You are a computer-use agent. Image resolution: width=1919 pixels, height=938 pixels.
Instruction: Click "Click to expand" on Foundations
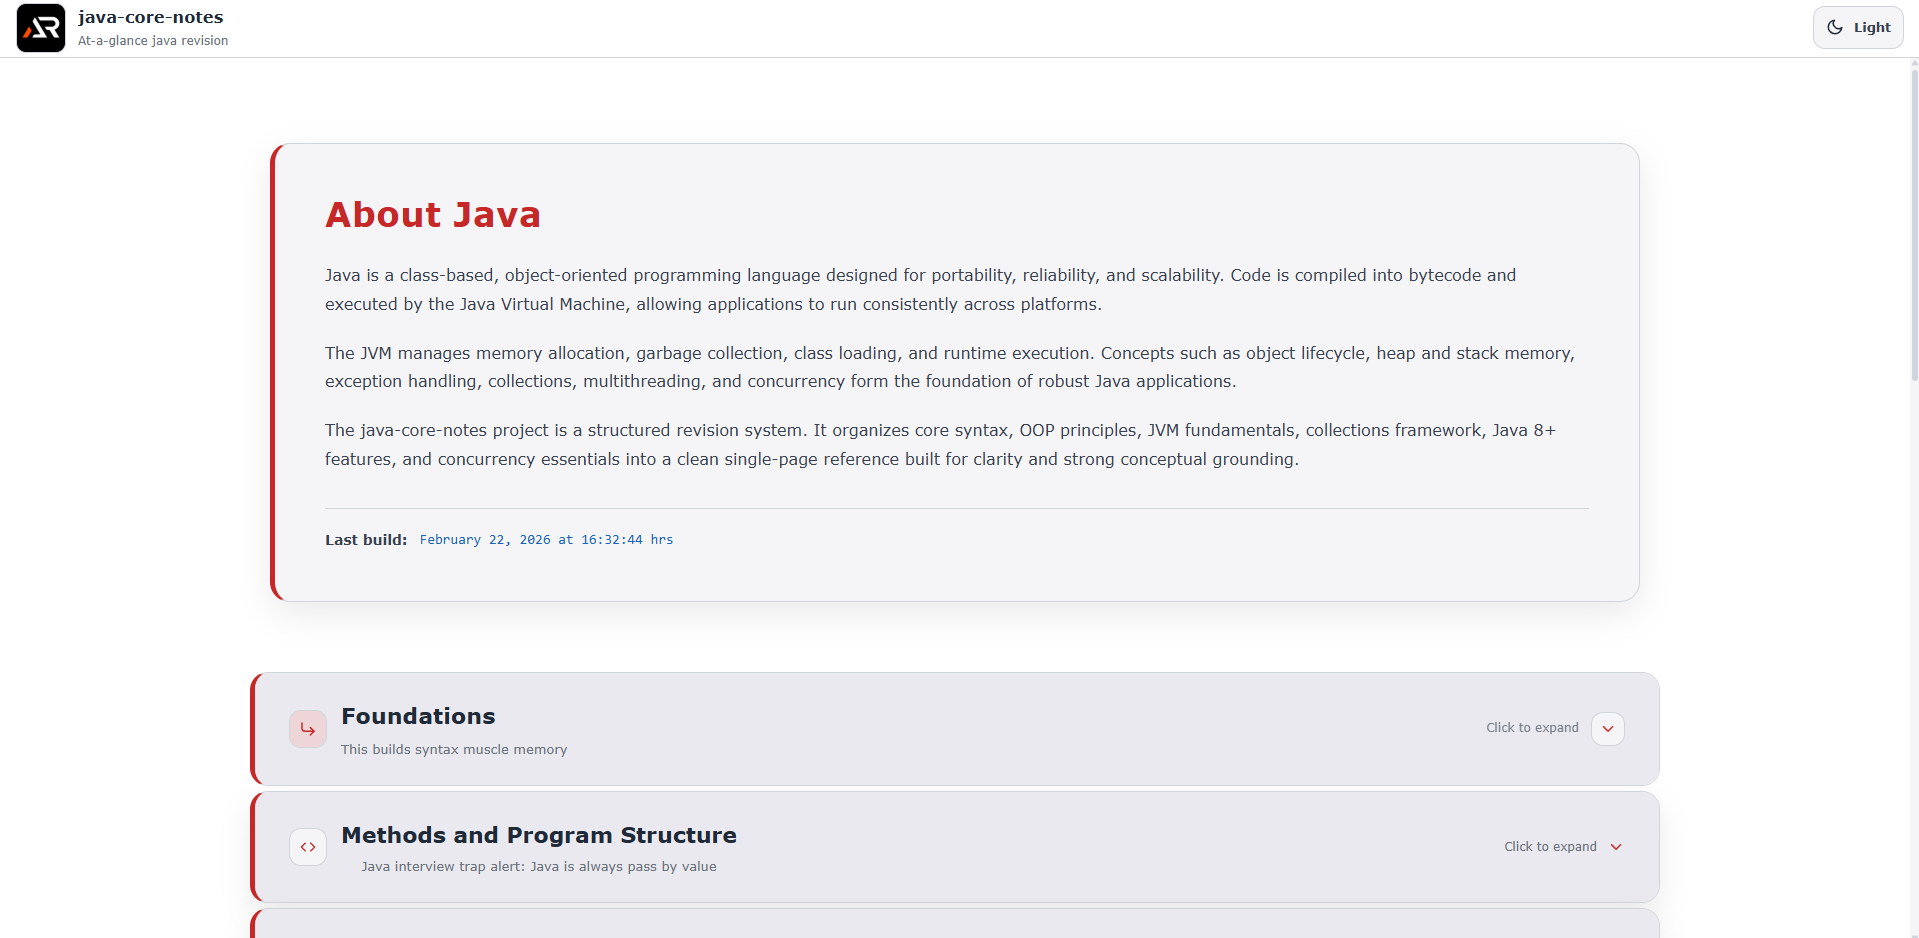pyautogui.click(x=1532, y=728)
